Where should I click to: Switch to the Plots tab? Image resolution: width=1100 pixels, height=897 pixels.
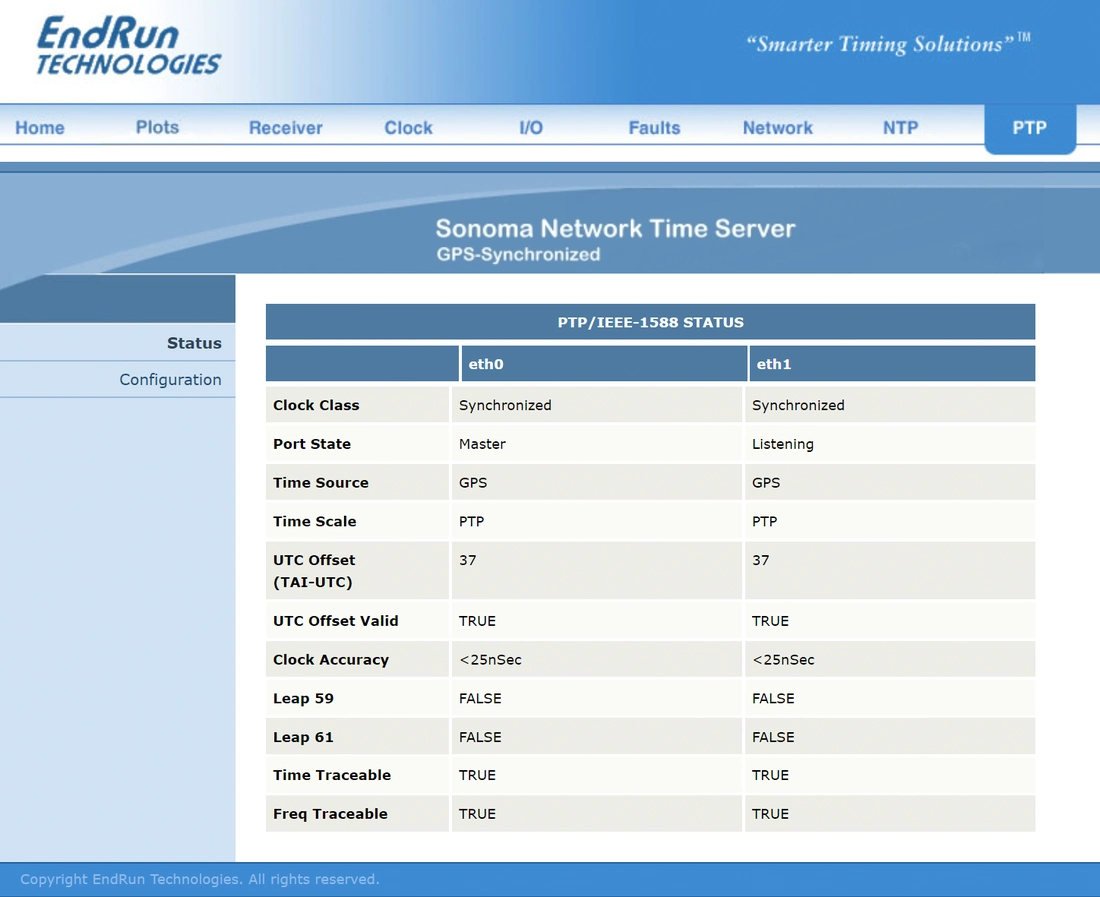pos(157,127)
